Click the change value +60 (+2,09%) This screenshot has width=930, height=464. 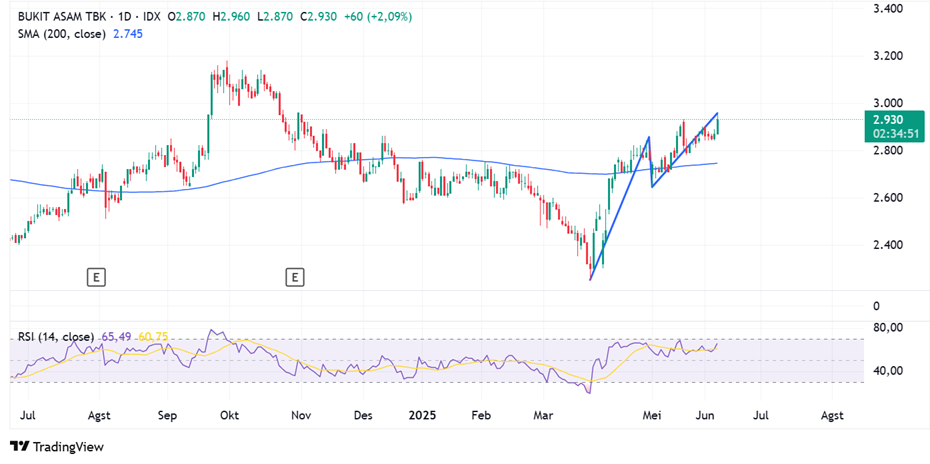coord(377,17)
